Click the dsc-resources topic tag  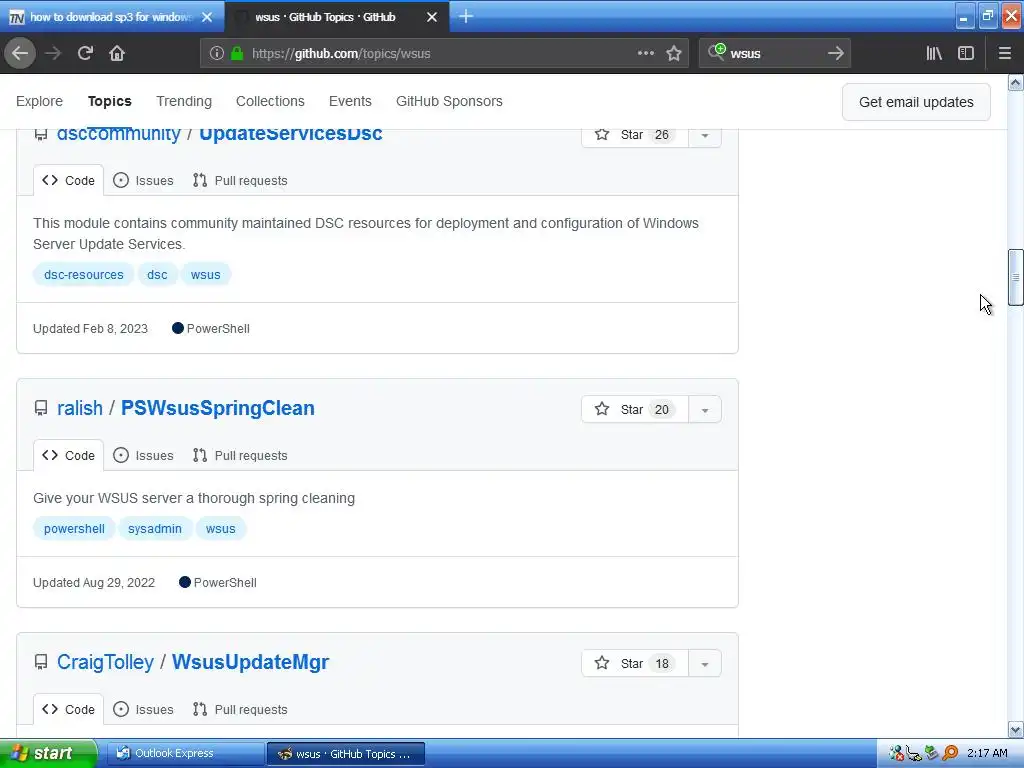coord(84,275)
